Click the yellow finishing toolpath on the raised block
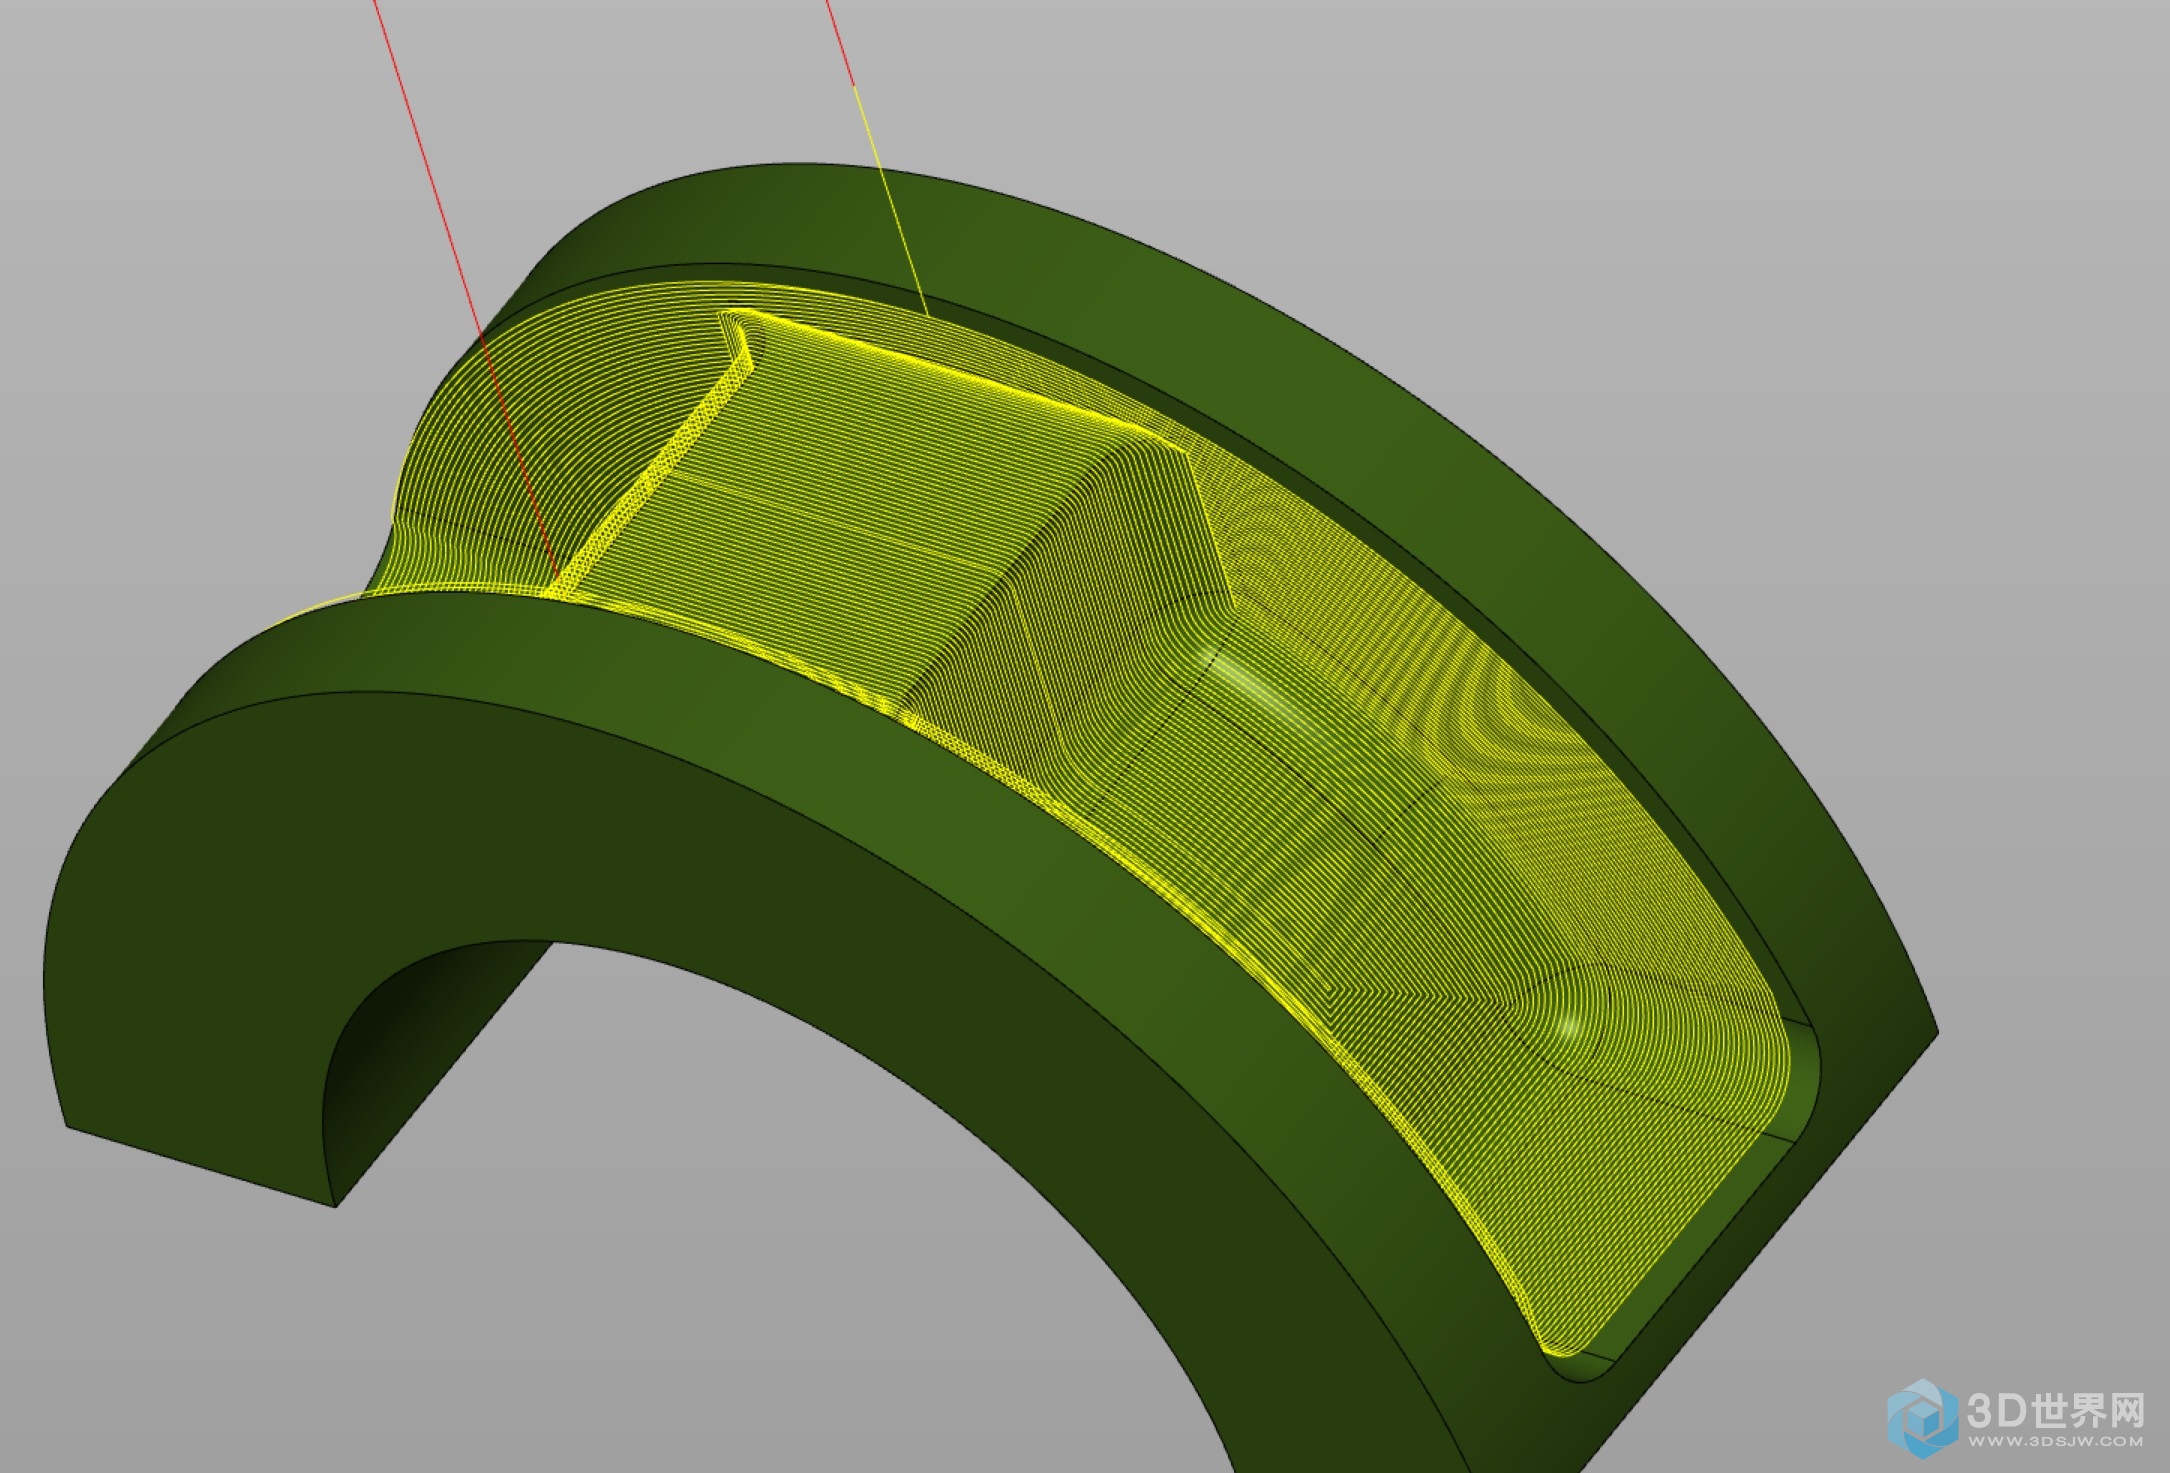 click(850, 510)
